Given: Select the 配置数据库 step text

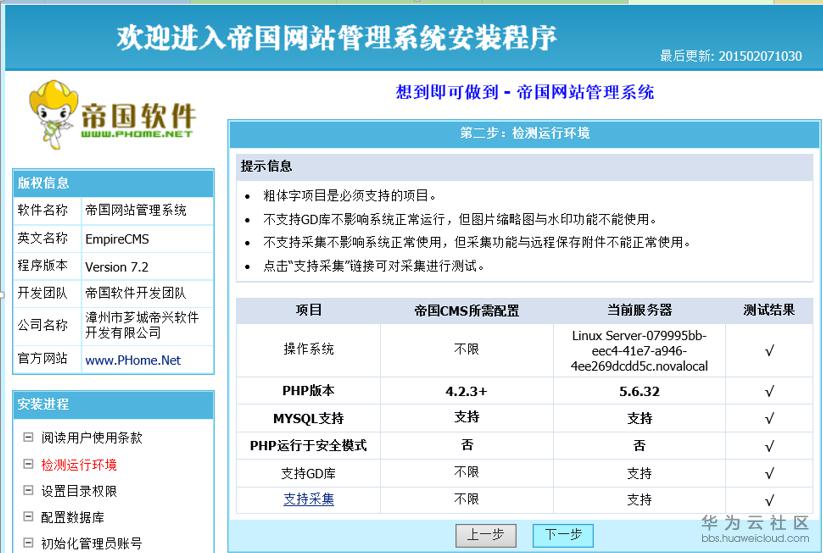Looking at the screenshot, I should pos(73,517).
